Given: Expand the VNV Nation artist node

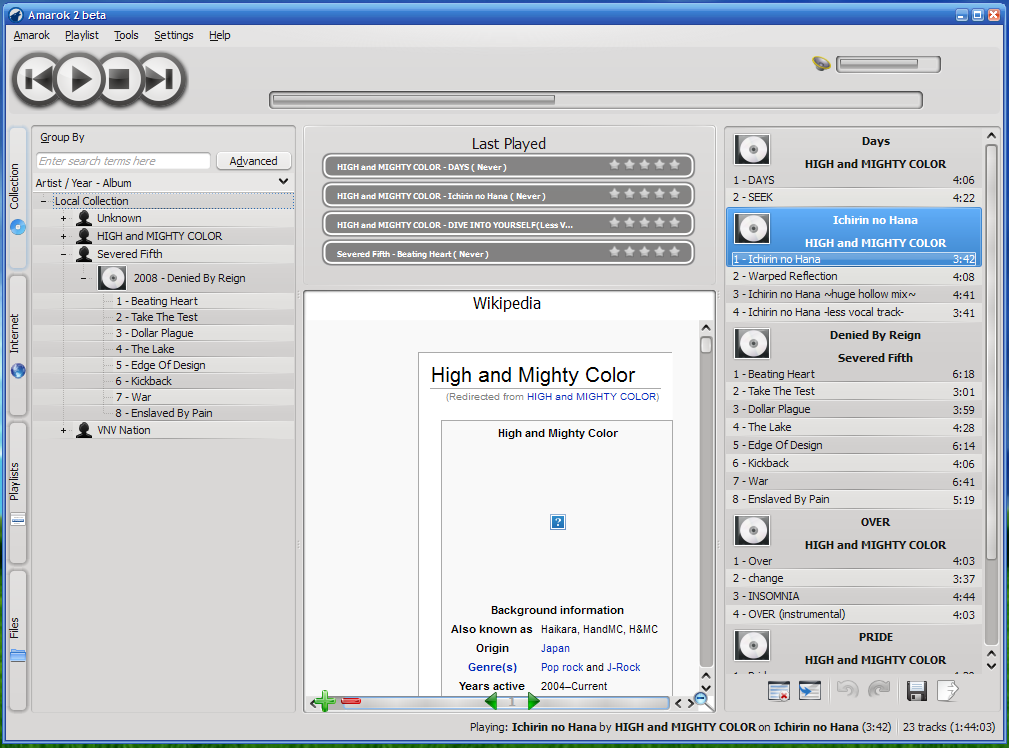Looking at the screenshot, I should click(63, 430).
